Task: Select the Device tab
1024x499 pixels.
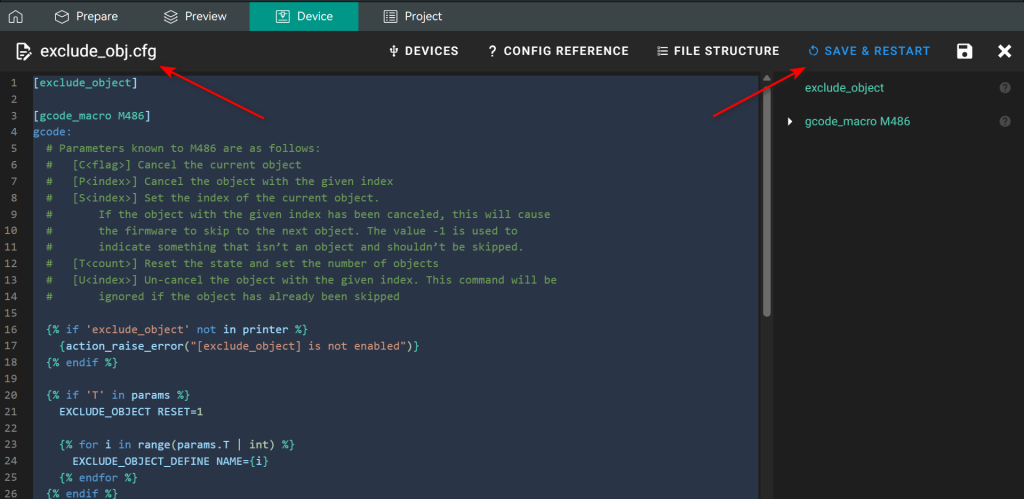Action: coord(303,16)
